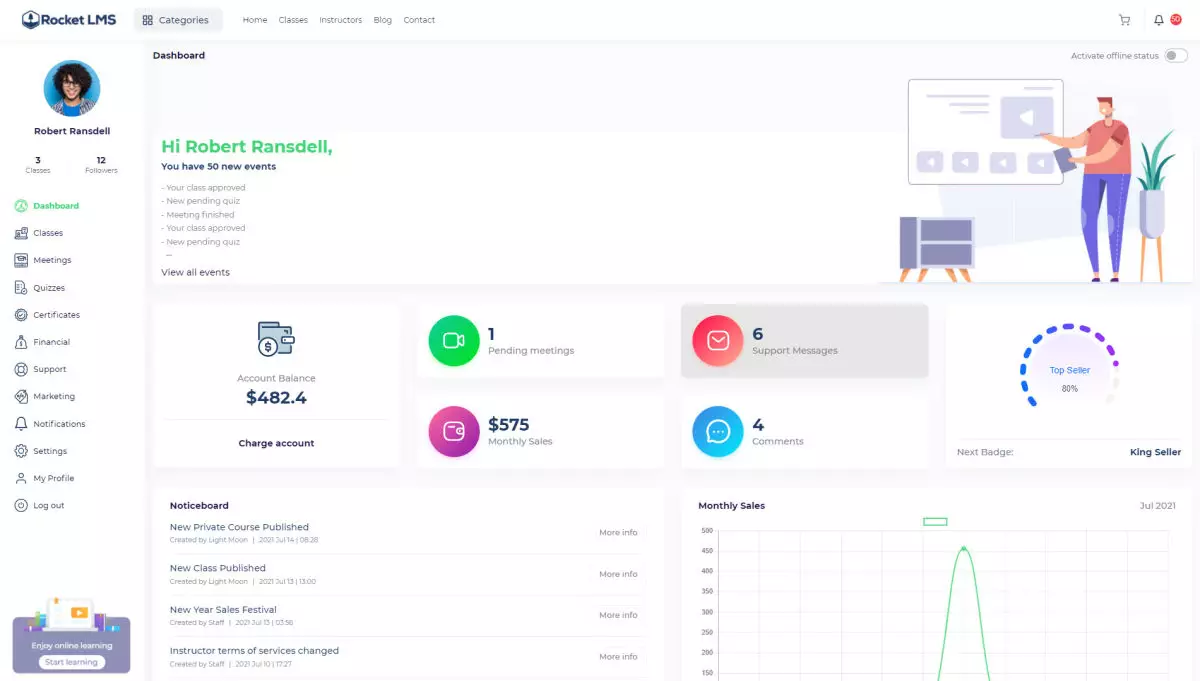Select Meetings in the sidebar menu
Viewport: 1200px width, 681px height.
click(52, 260)
